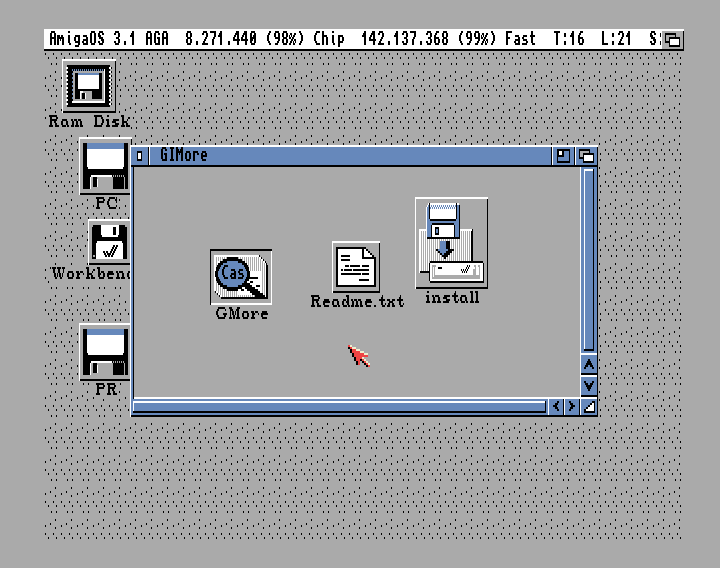Click the GIMore window depth gadget
Viewport: 720px width, 568px height.
pyautogui.click(x=586, y=156)
